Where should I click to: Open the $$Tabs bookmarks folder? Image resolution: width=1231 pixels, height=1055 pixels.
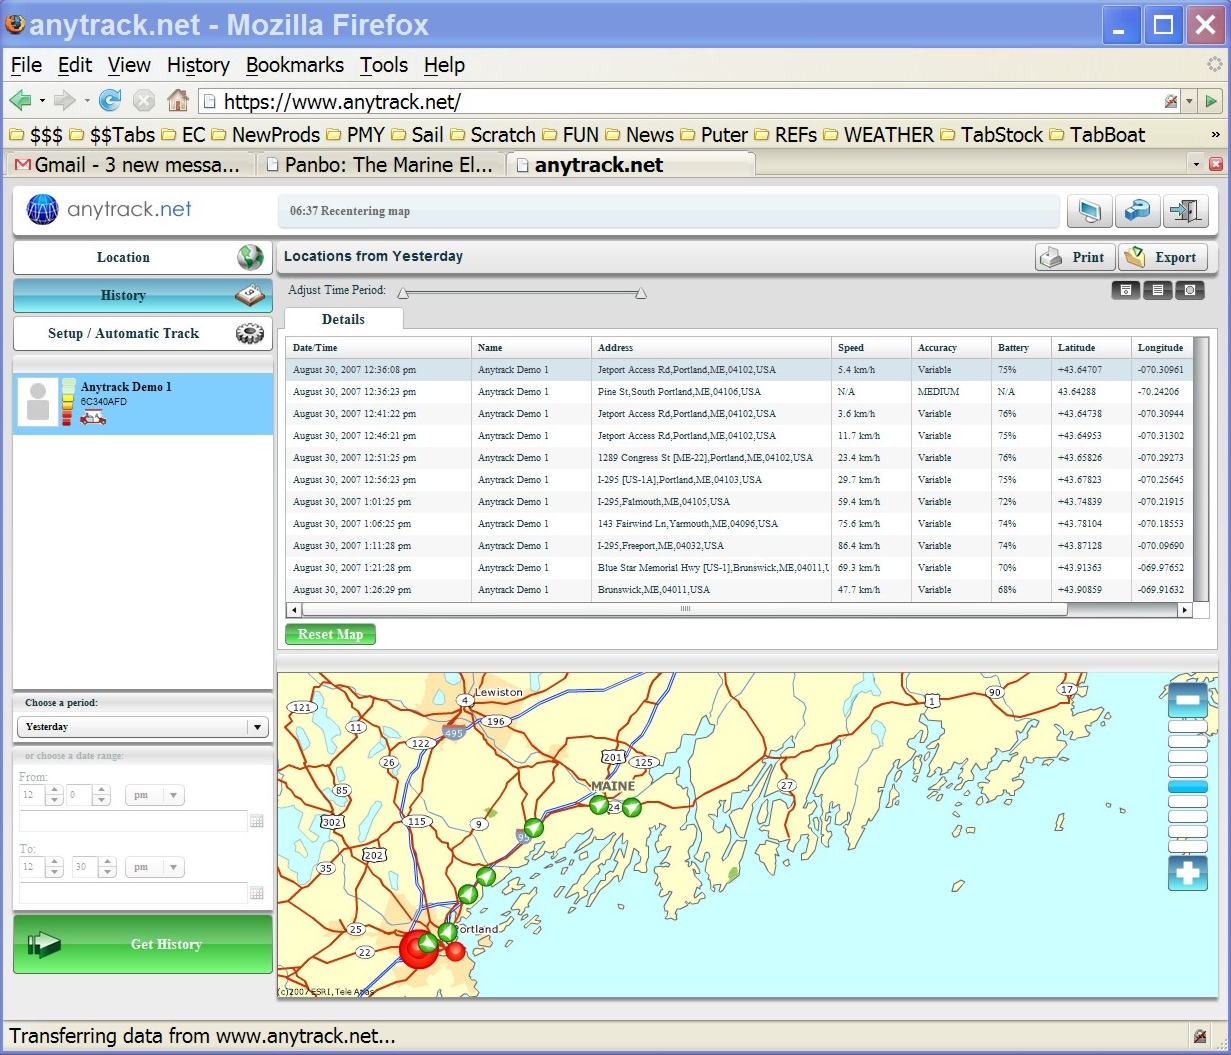[112, 135]
